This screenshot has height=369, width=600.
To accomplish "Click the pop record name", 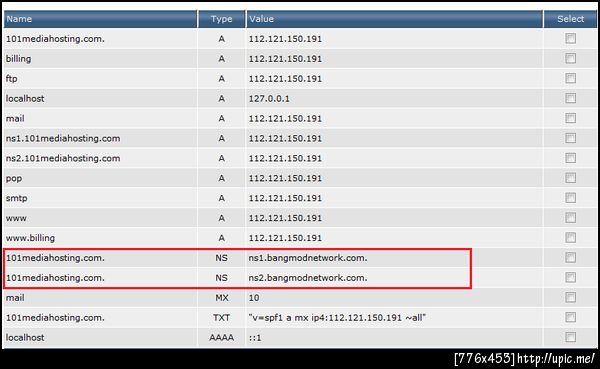I will pos(14,179).
